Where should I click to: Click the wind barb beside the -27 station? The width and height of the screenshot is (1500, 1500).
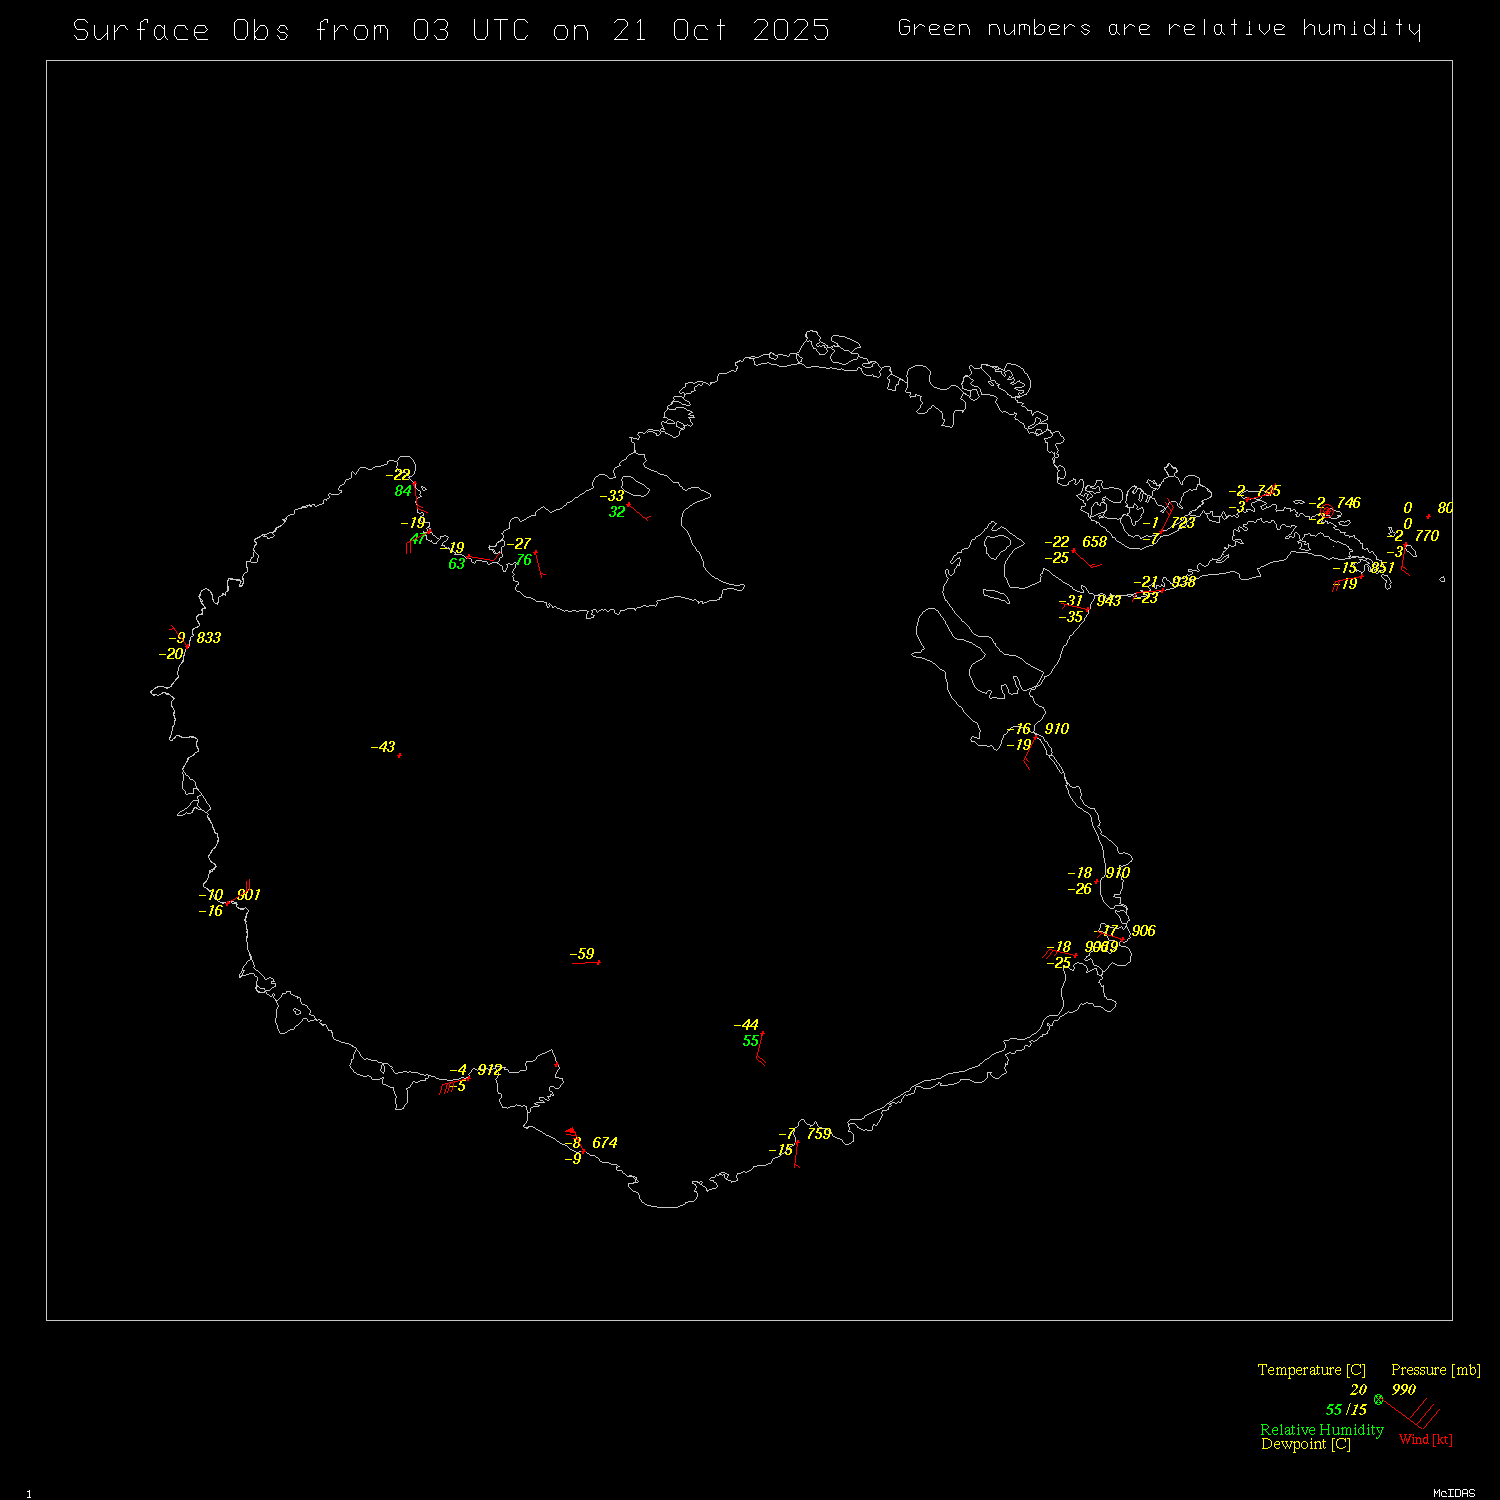click(539, 563)
